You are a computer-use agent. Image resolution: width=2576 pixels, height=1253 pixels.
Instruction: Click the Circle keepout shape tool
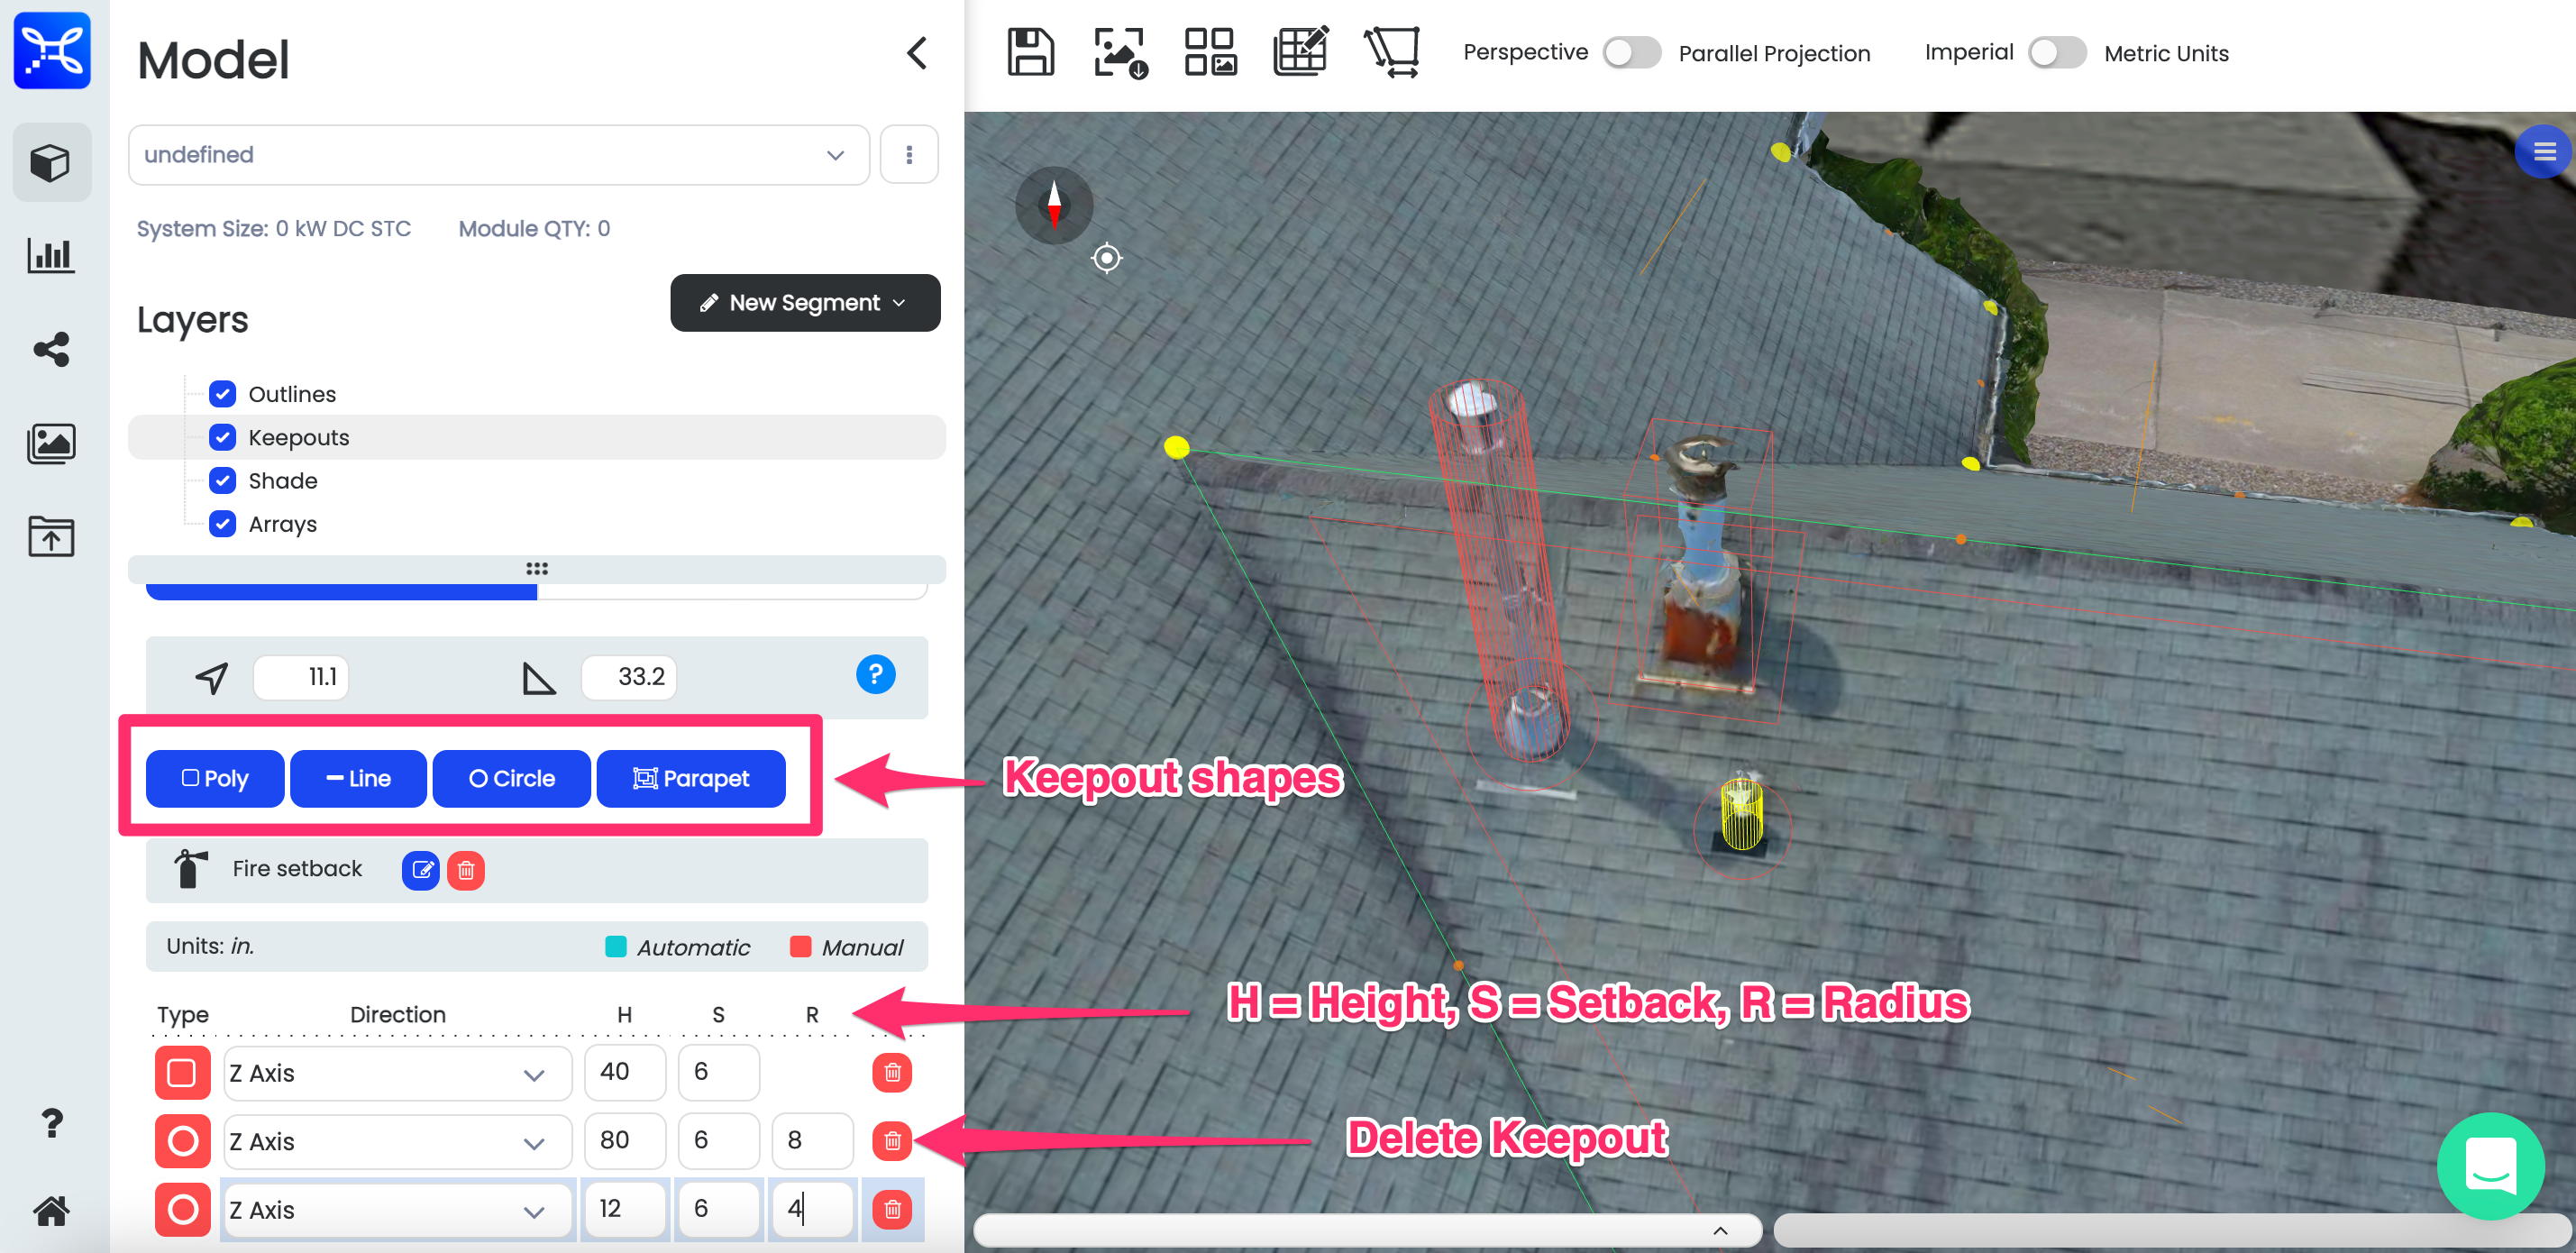[509, 779]
